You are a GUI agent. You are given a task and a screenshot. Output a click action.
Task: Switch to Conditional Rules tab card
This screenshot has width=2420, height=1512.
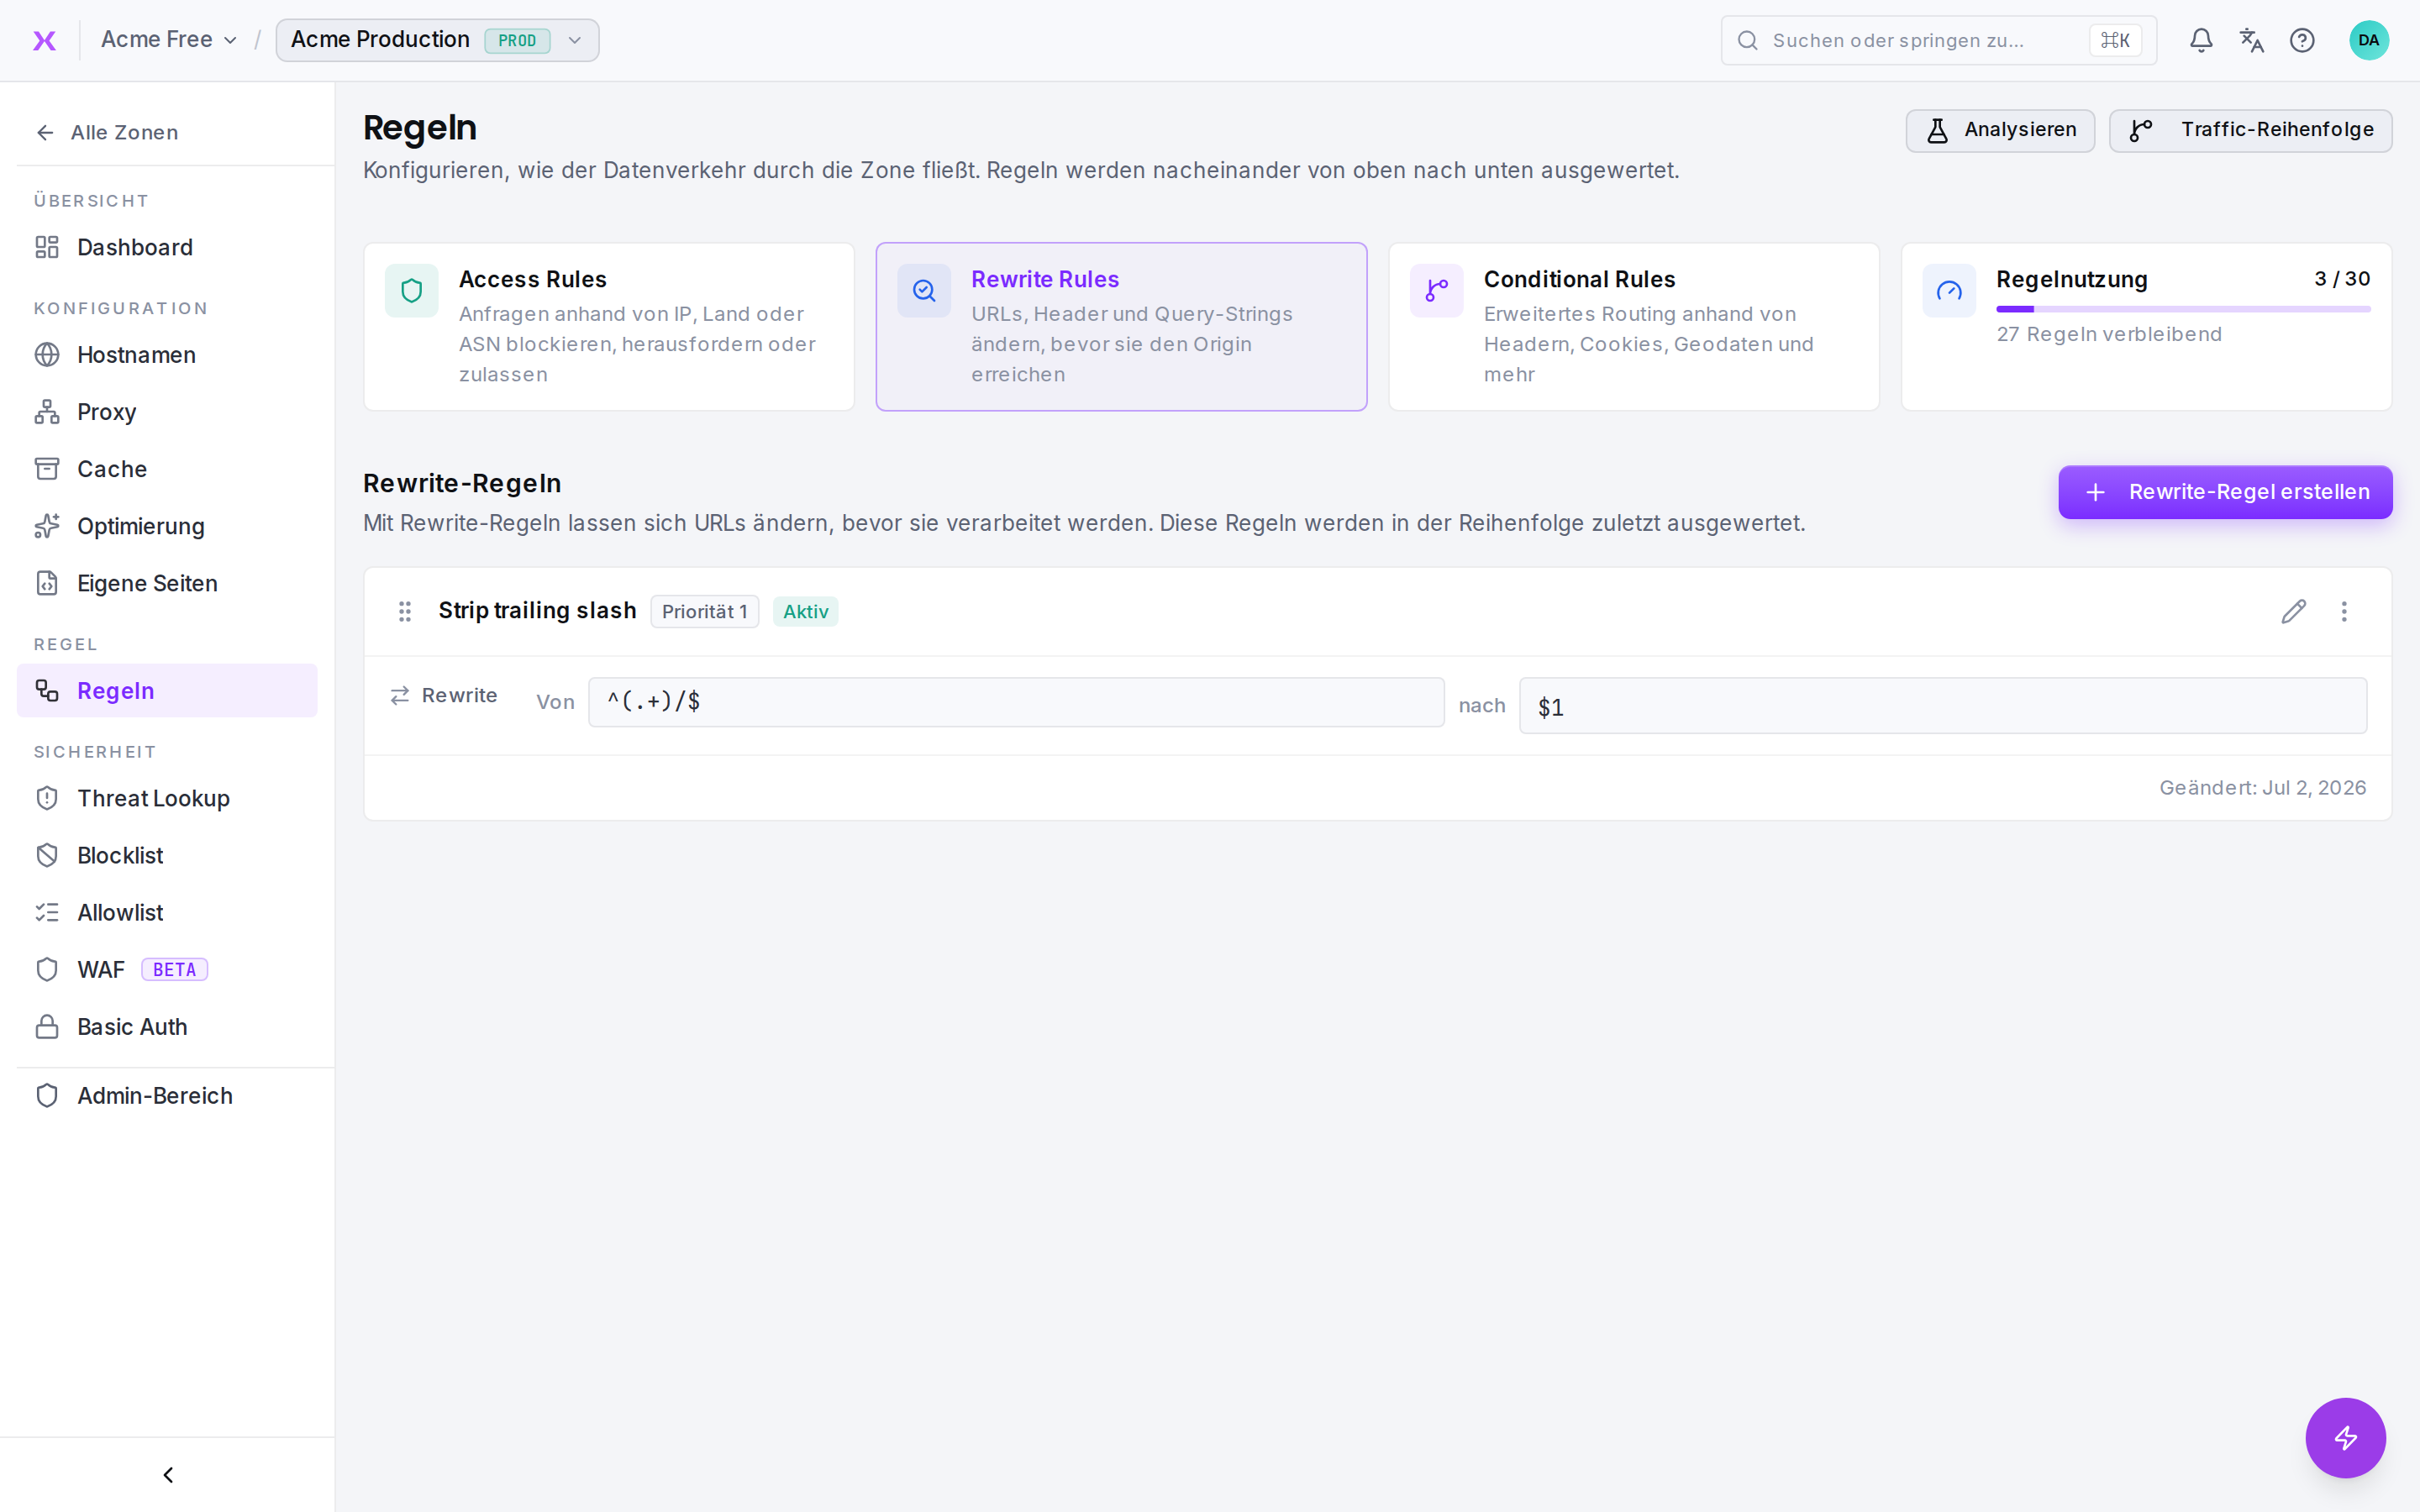click(1633, 326)
